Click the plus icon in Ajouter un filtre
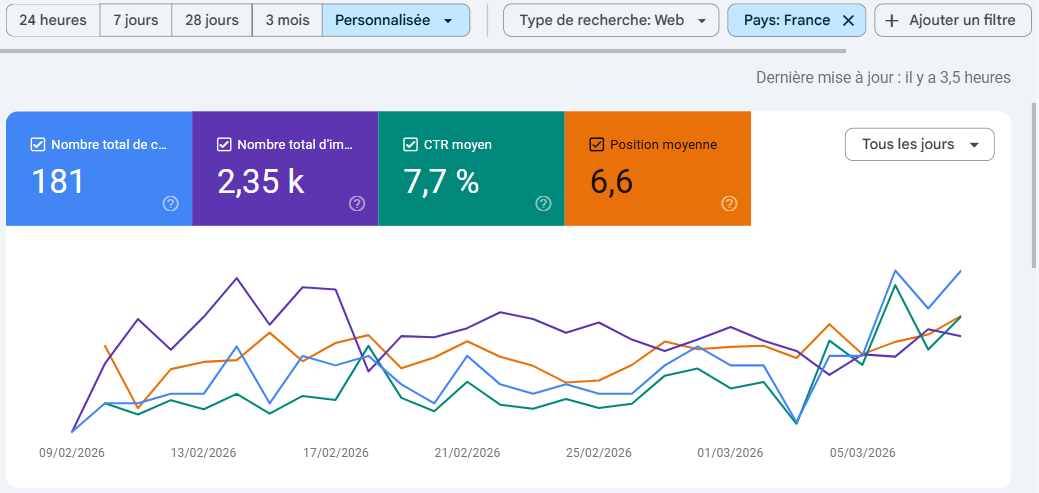Viewport: 1039px width, 493px height. pos(892,21)
